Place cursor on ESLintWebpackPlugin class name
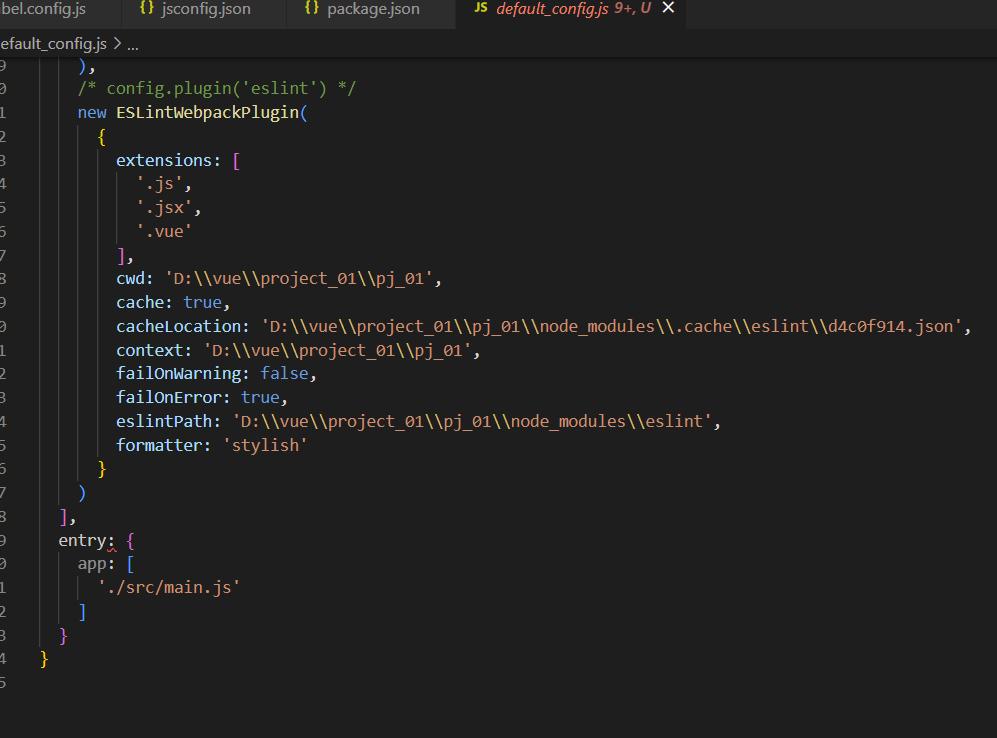 pyautogui.click(x=205, y=112)
